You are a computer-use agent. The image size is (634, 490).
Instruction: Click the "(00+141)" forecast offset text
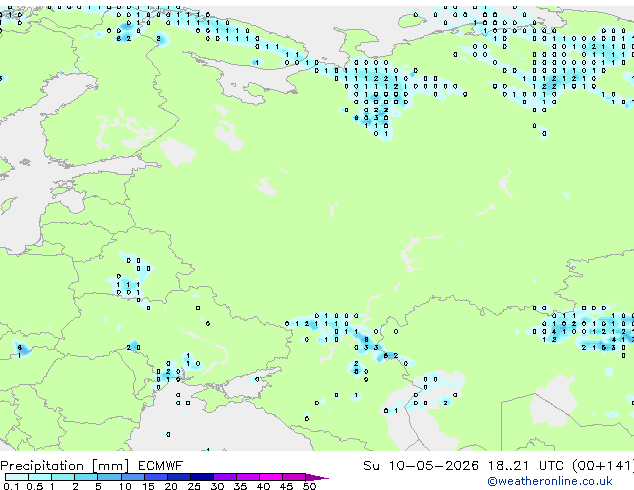click(603, 466)
